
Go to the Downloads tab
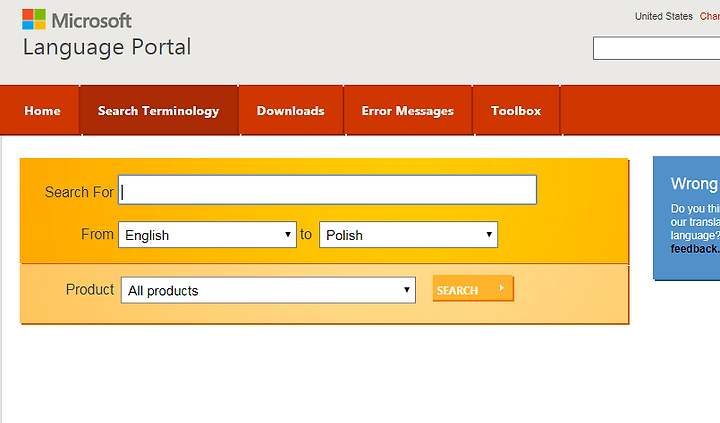tap(291, 111)
